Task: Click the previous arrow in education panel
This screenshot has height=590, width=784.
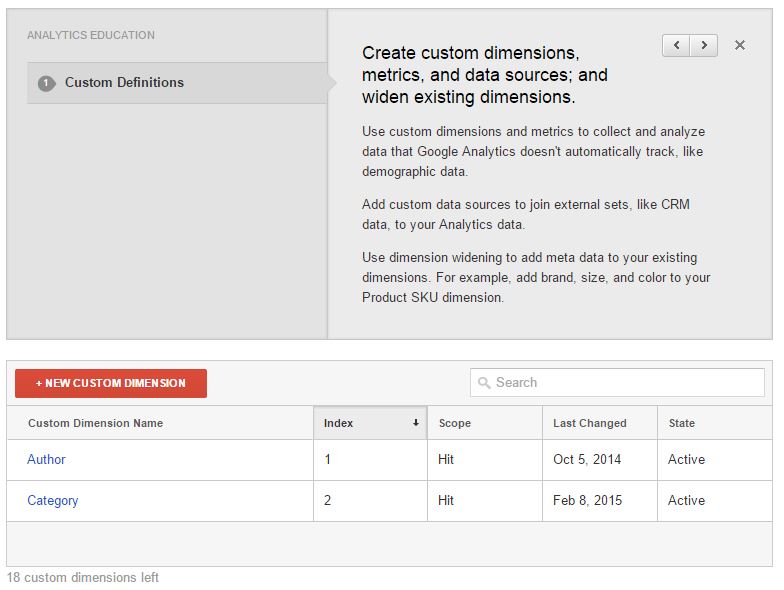Action: click(x=676, y=45)
